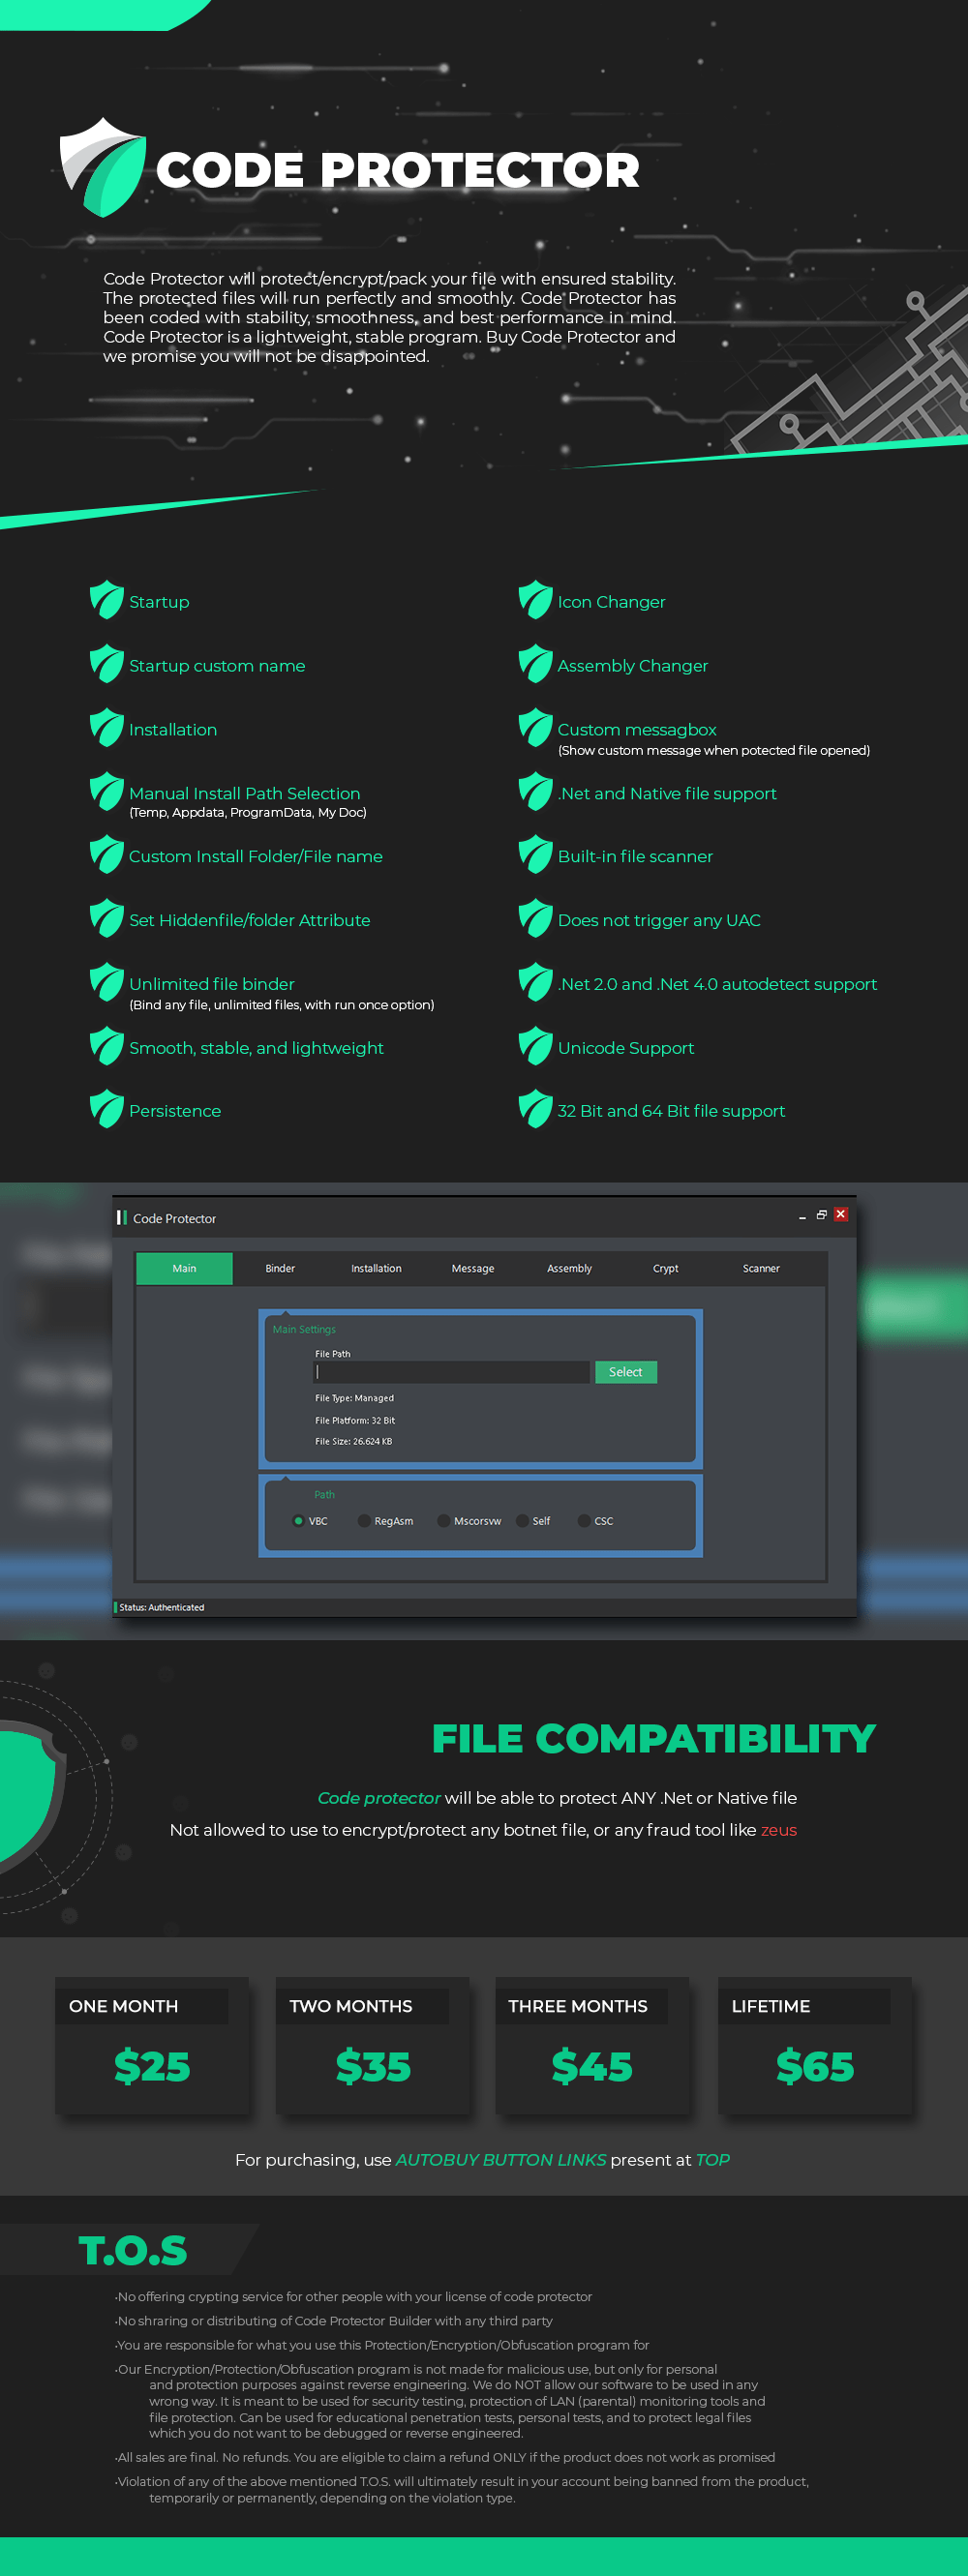Click shield icon beside Set Hiddenfile/folder Attribute

107,919
